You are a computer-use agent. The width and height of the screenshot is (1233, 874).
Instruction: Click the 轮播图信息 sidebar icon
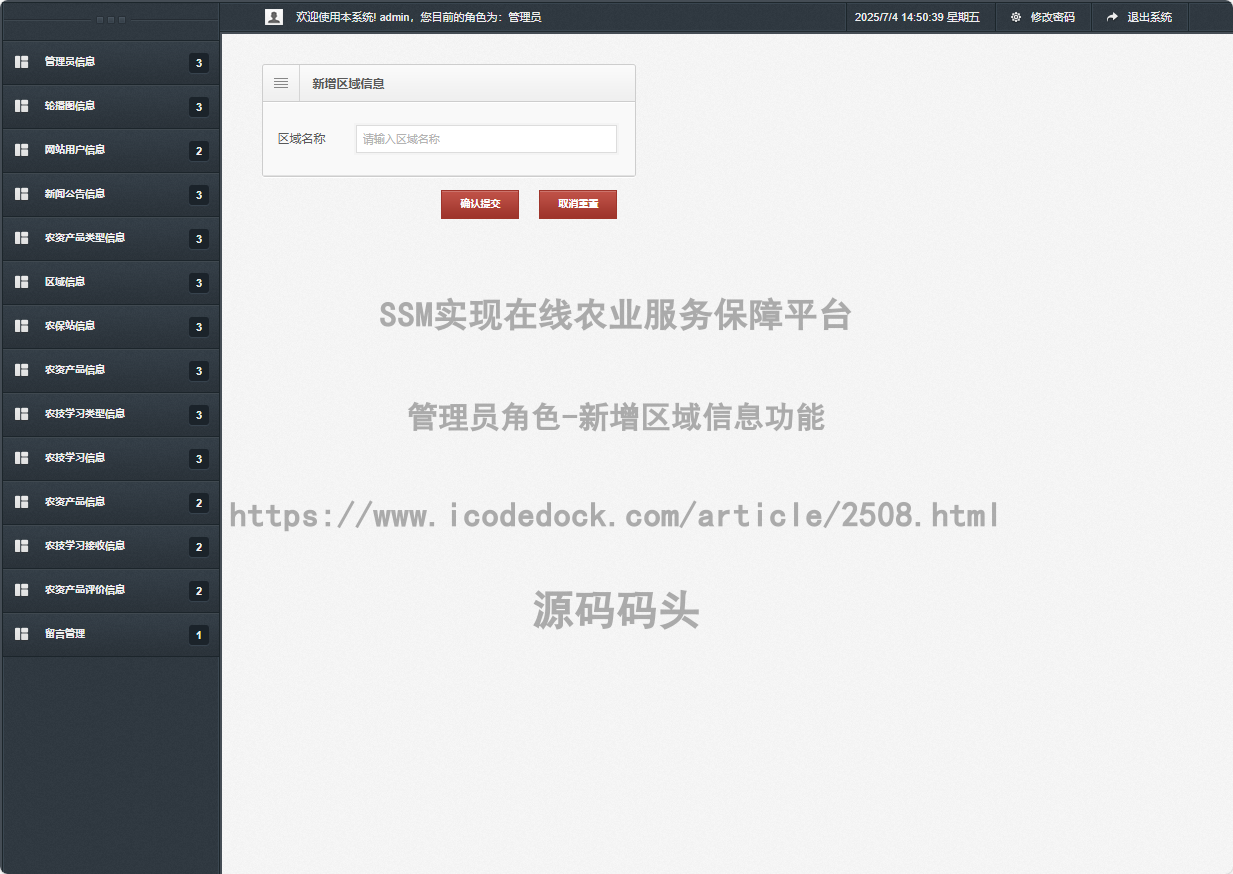[x=21, y=106]
